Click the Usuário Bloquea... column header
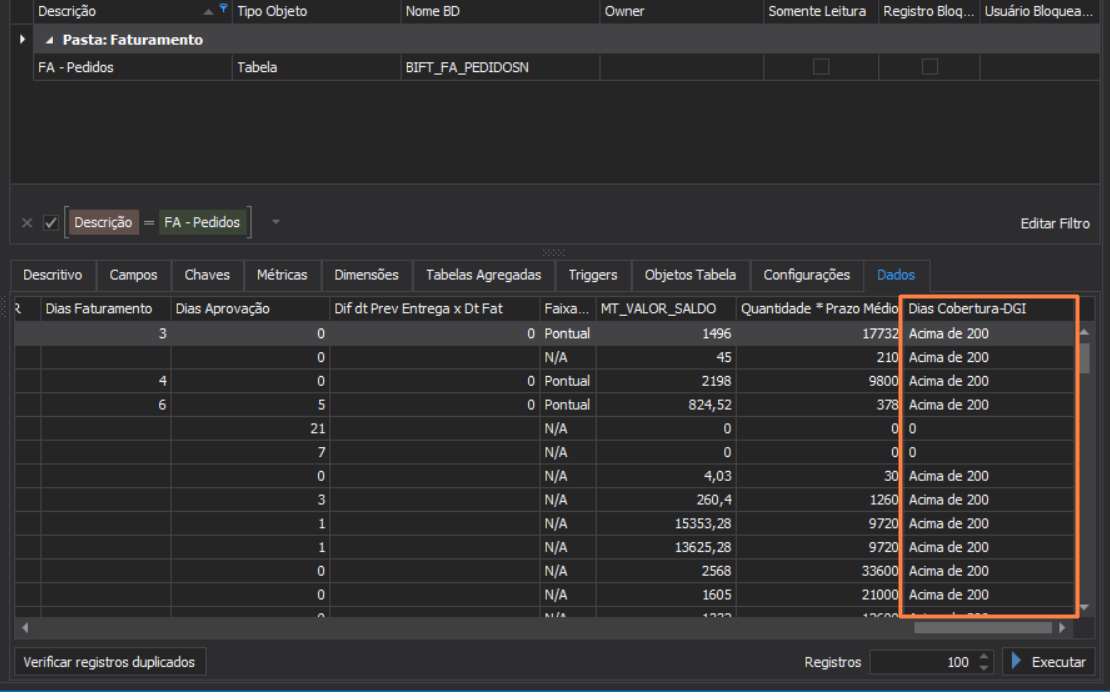The width and height of the screenshot is (1110, 692). (1039, 11)
